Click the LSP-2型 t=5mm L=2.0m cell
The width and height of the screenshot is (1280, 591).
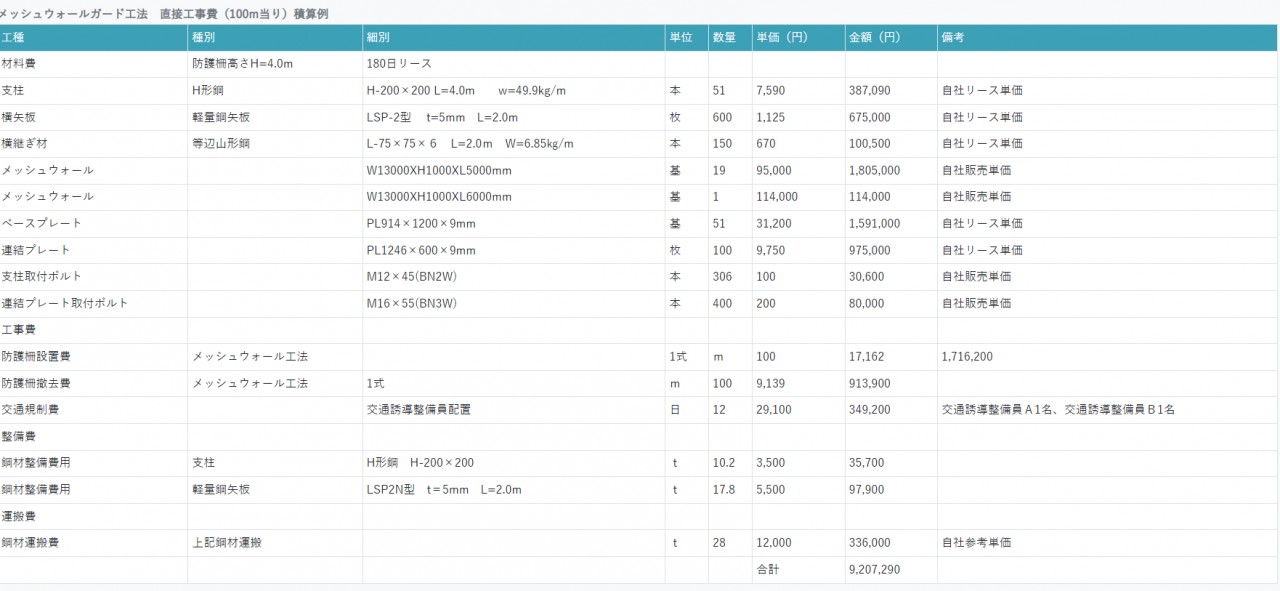440,117
